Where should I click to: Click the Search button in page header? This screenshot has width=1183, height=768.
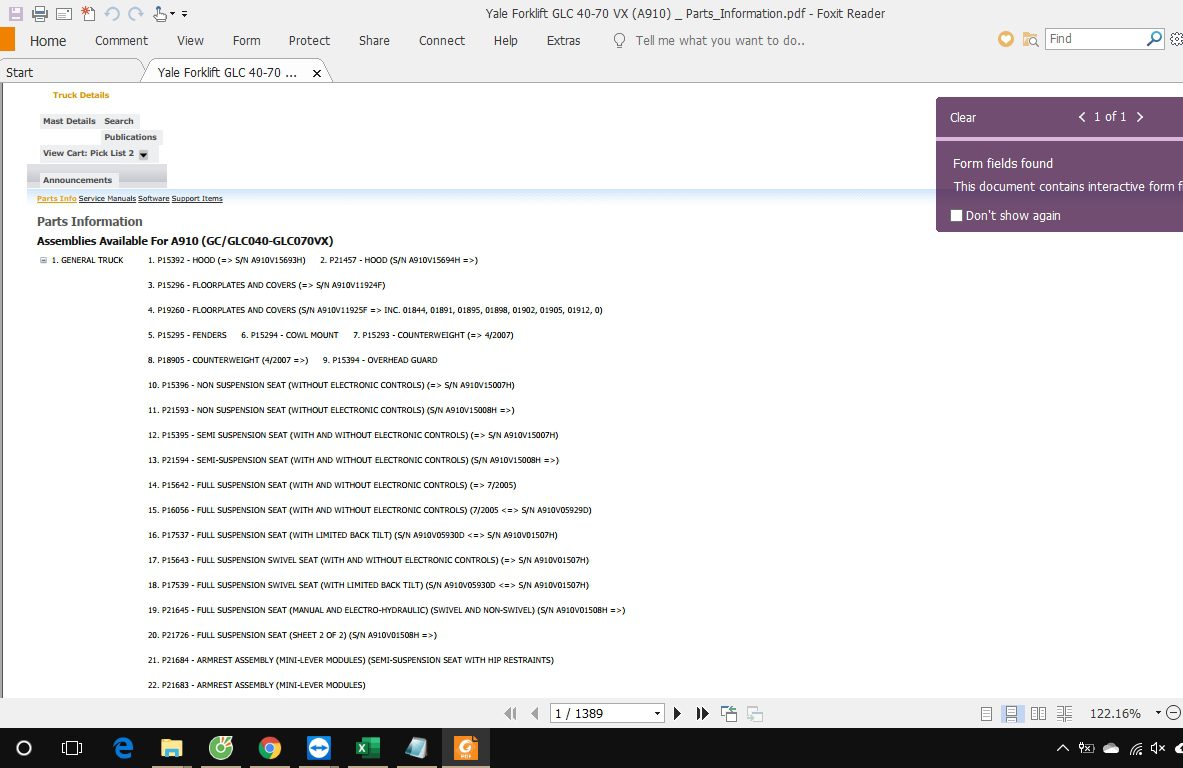(x=118, y=121)
